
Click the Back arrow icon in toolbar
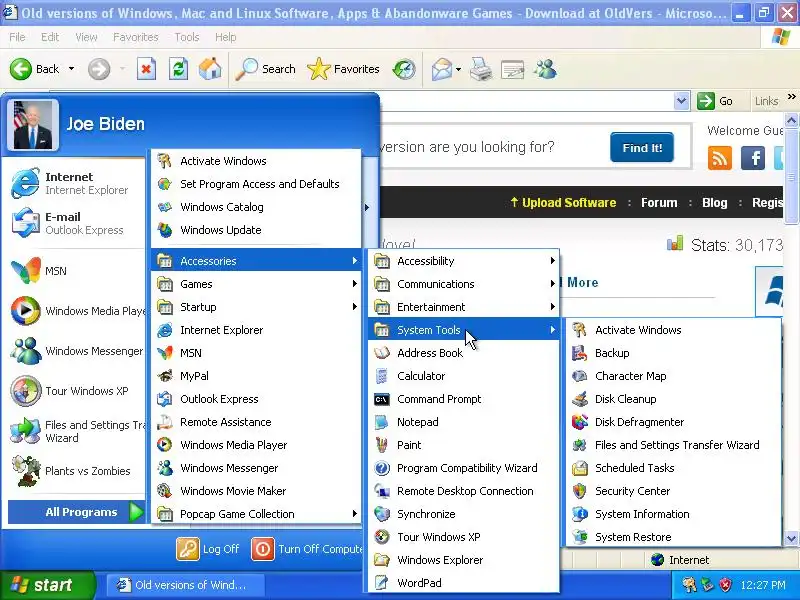click(x=21, y=69)
